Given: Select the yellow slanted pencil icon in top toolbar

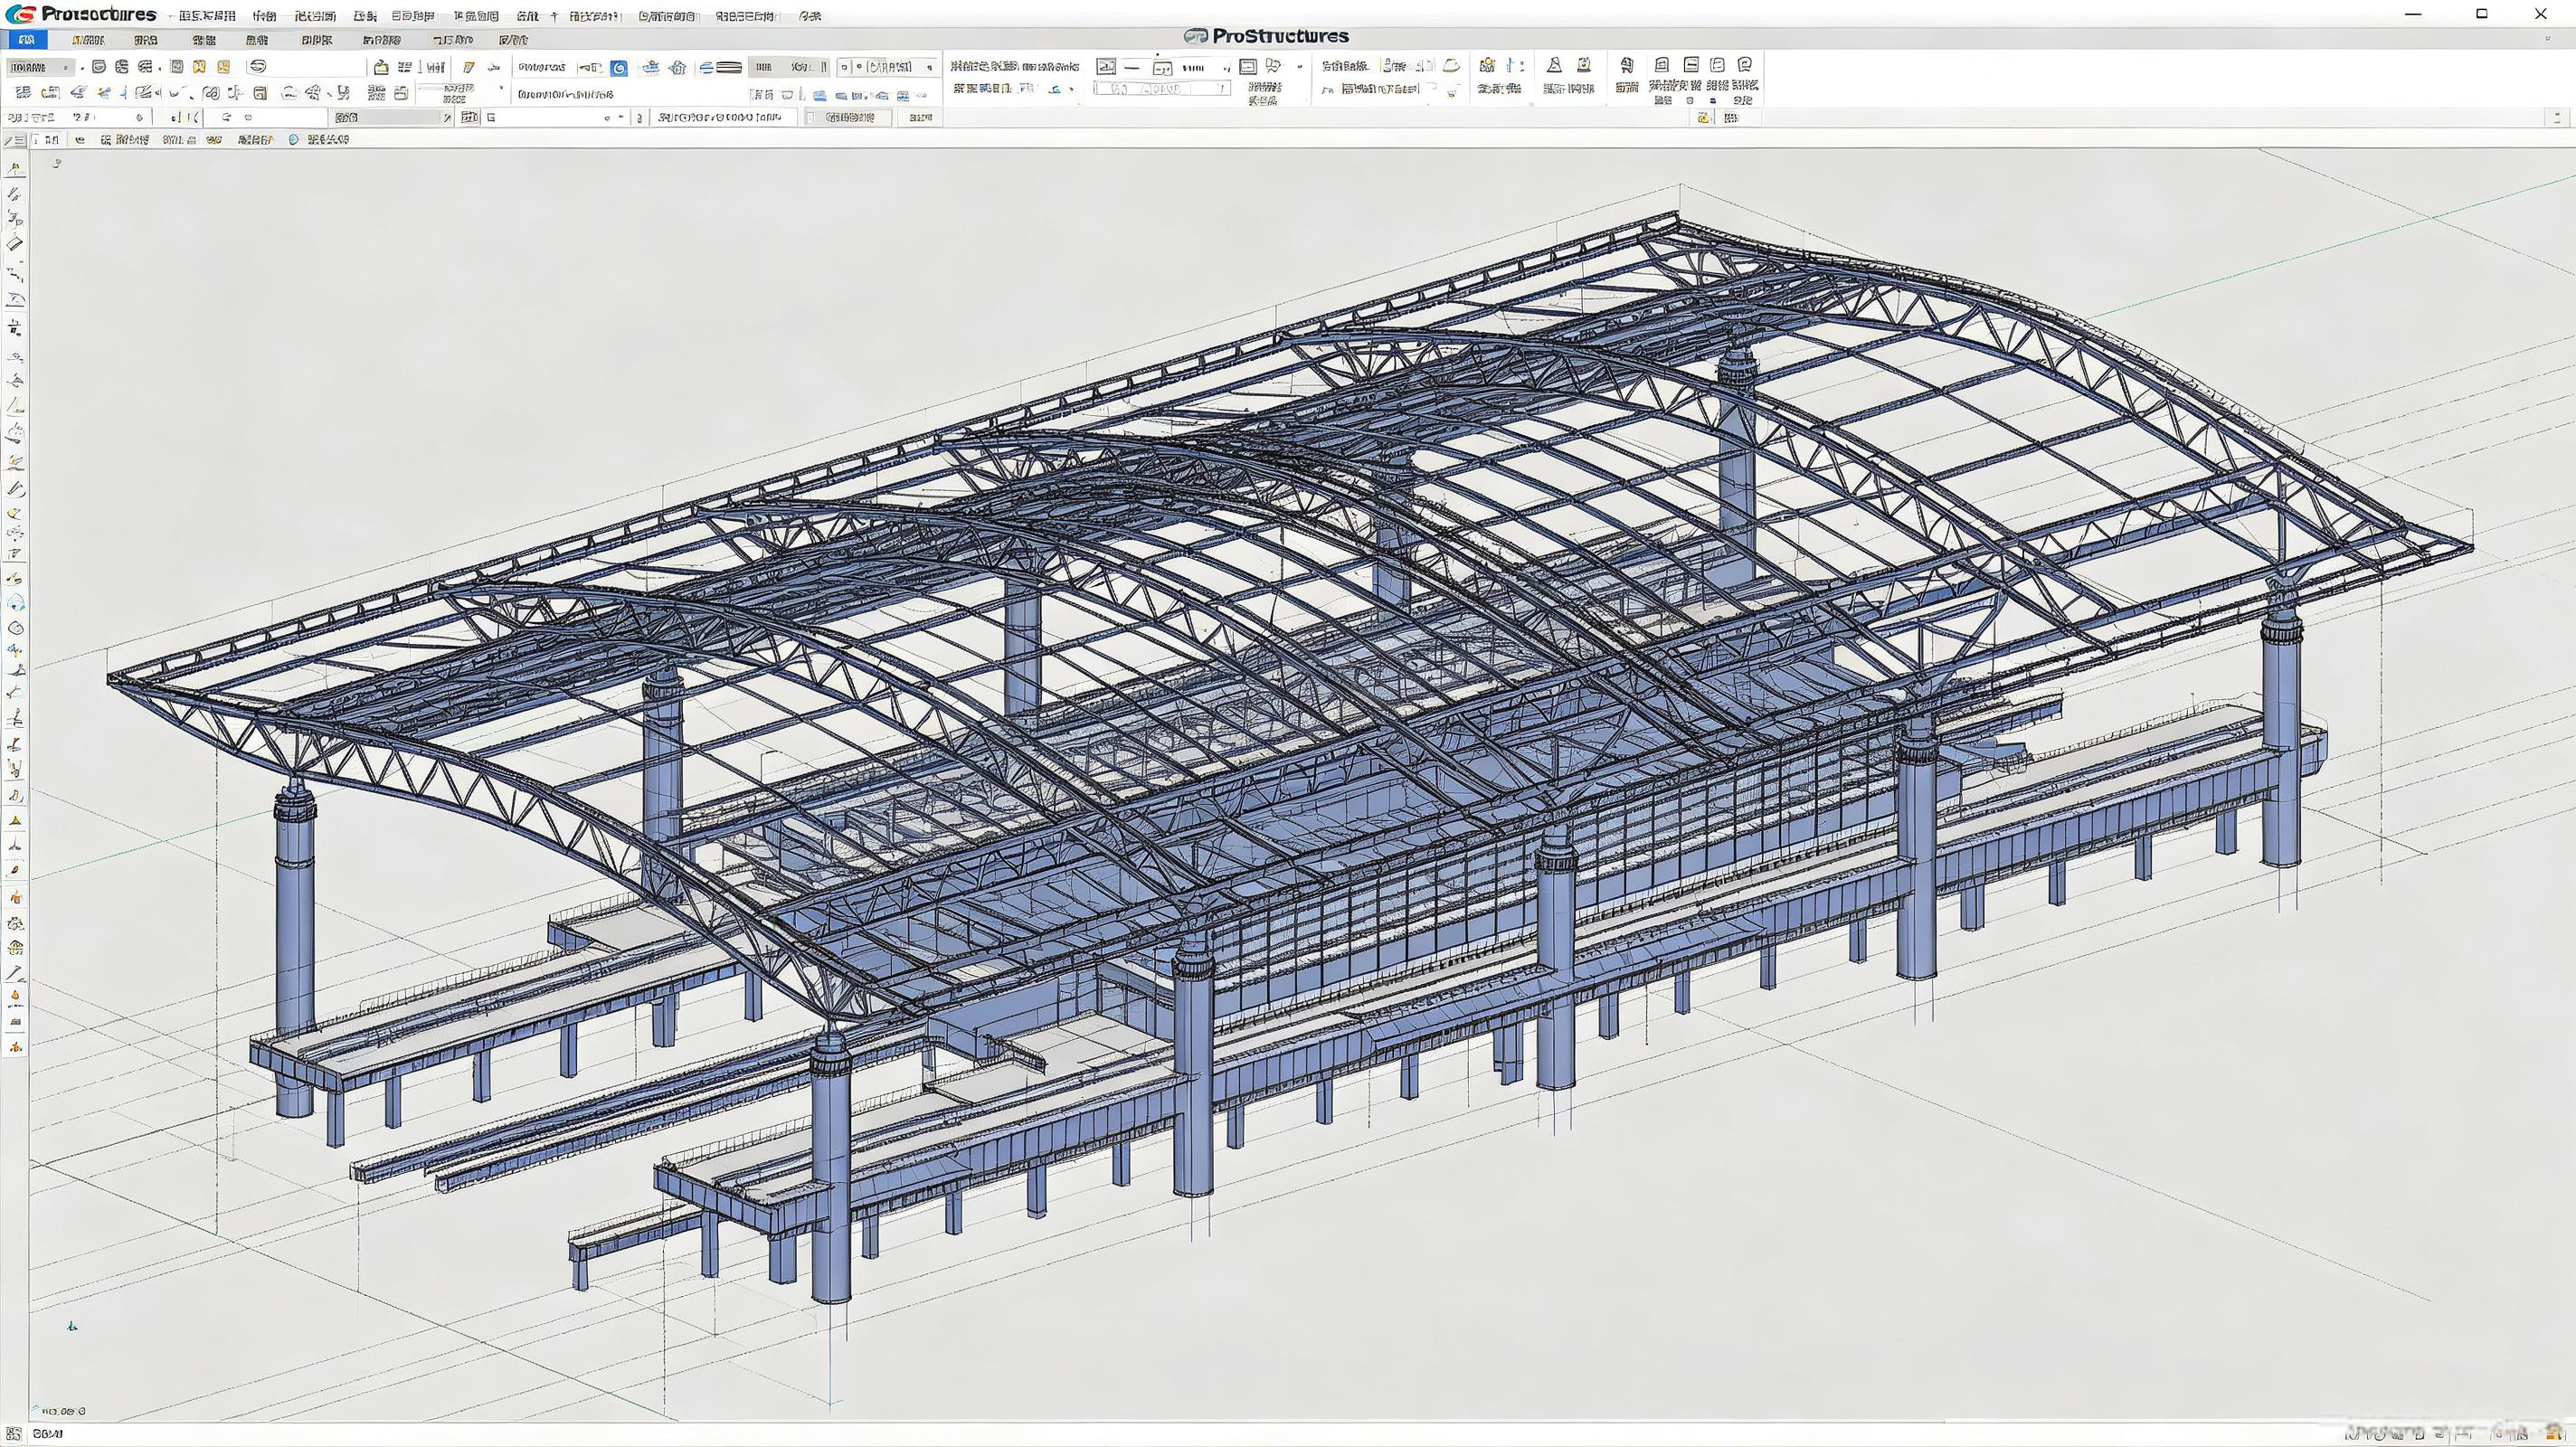Looking at the screenshot, I should tap(468, 67).
